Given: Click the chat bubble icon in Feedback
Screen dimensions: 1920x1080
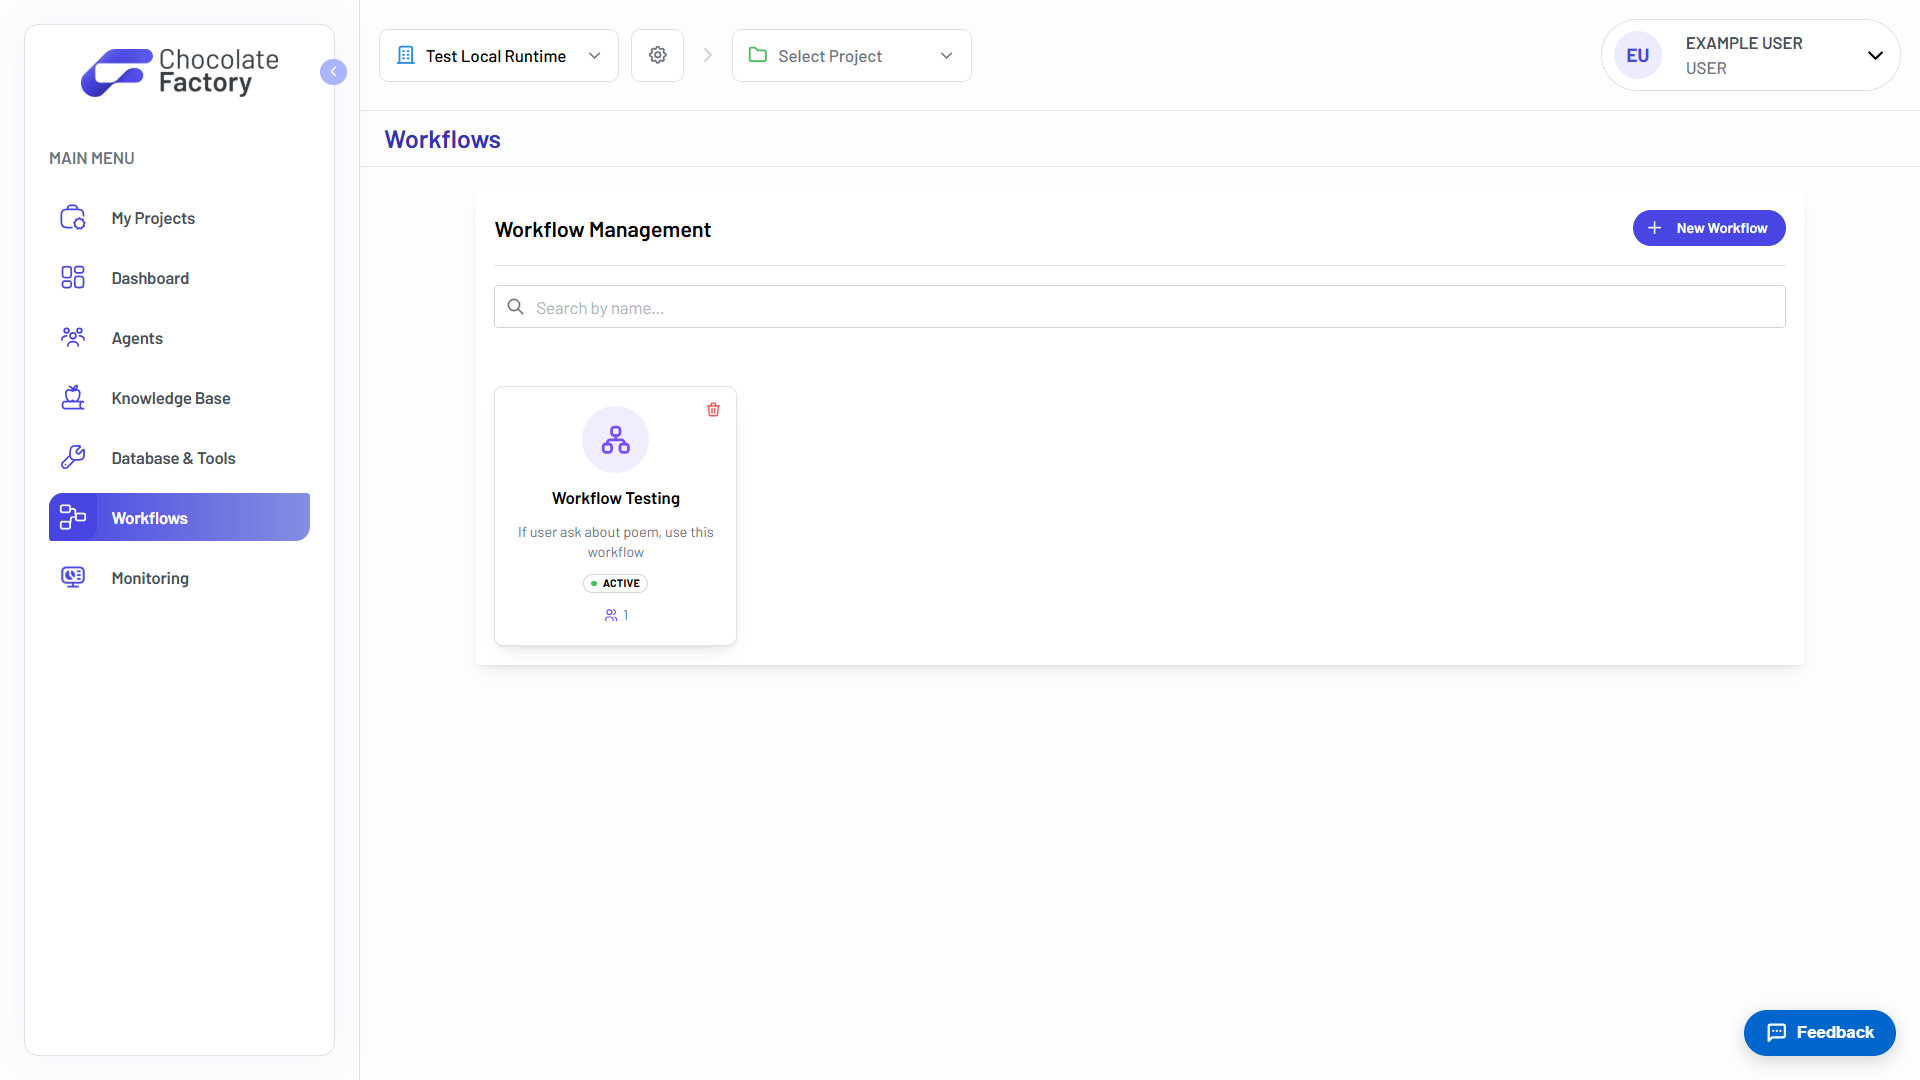Looking at the screenshot, I should [x=1776, y=1032].
